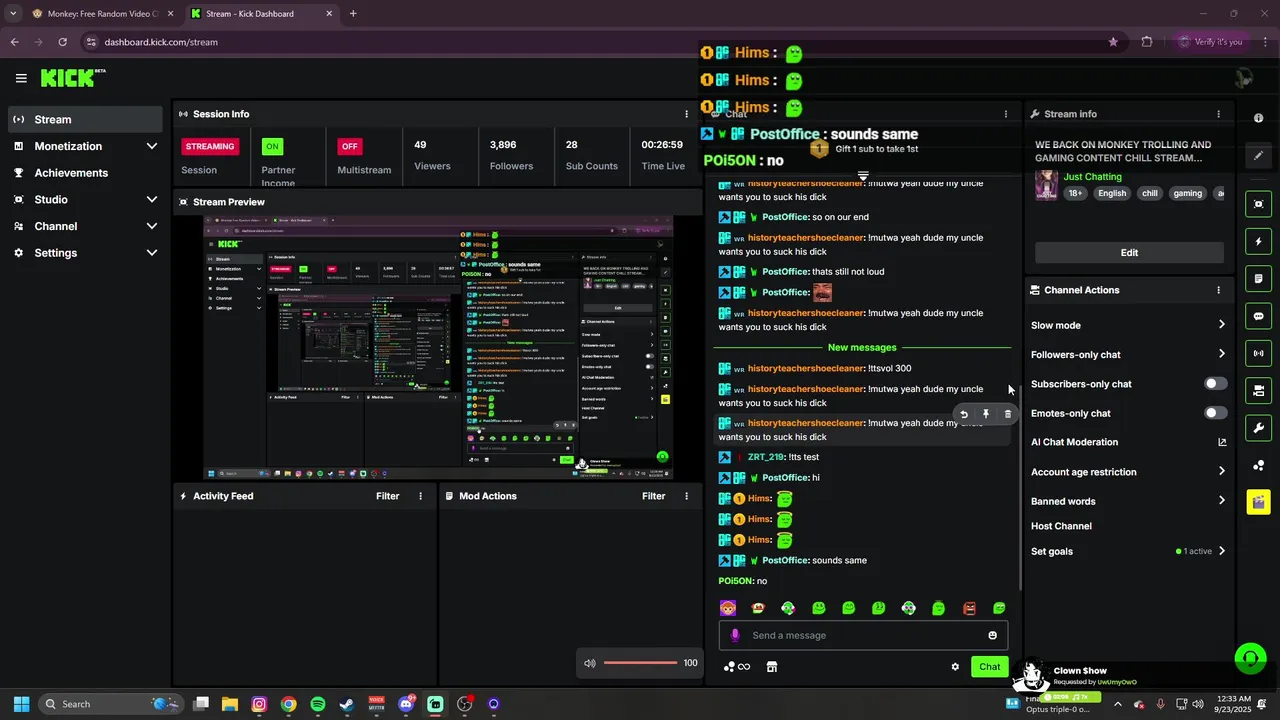The image size is (1280, 720).
Task: Toggle the Multistream OFF indicator
Action: click(349, 146)
